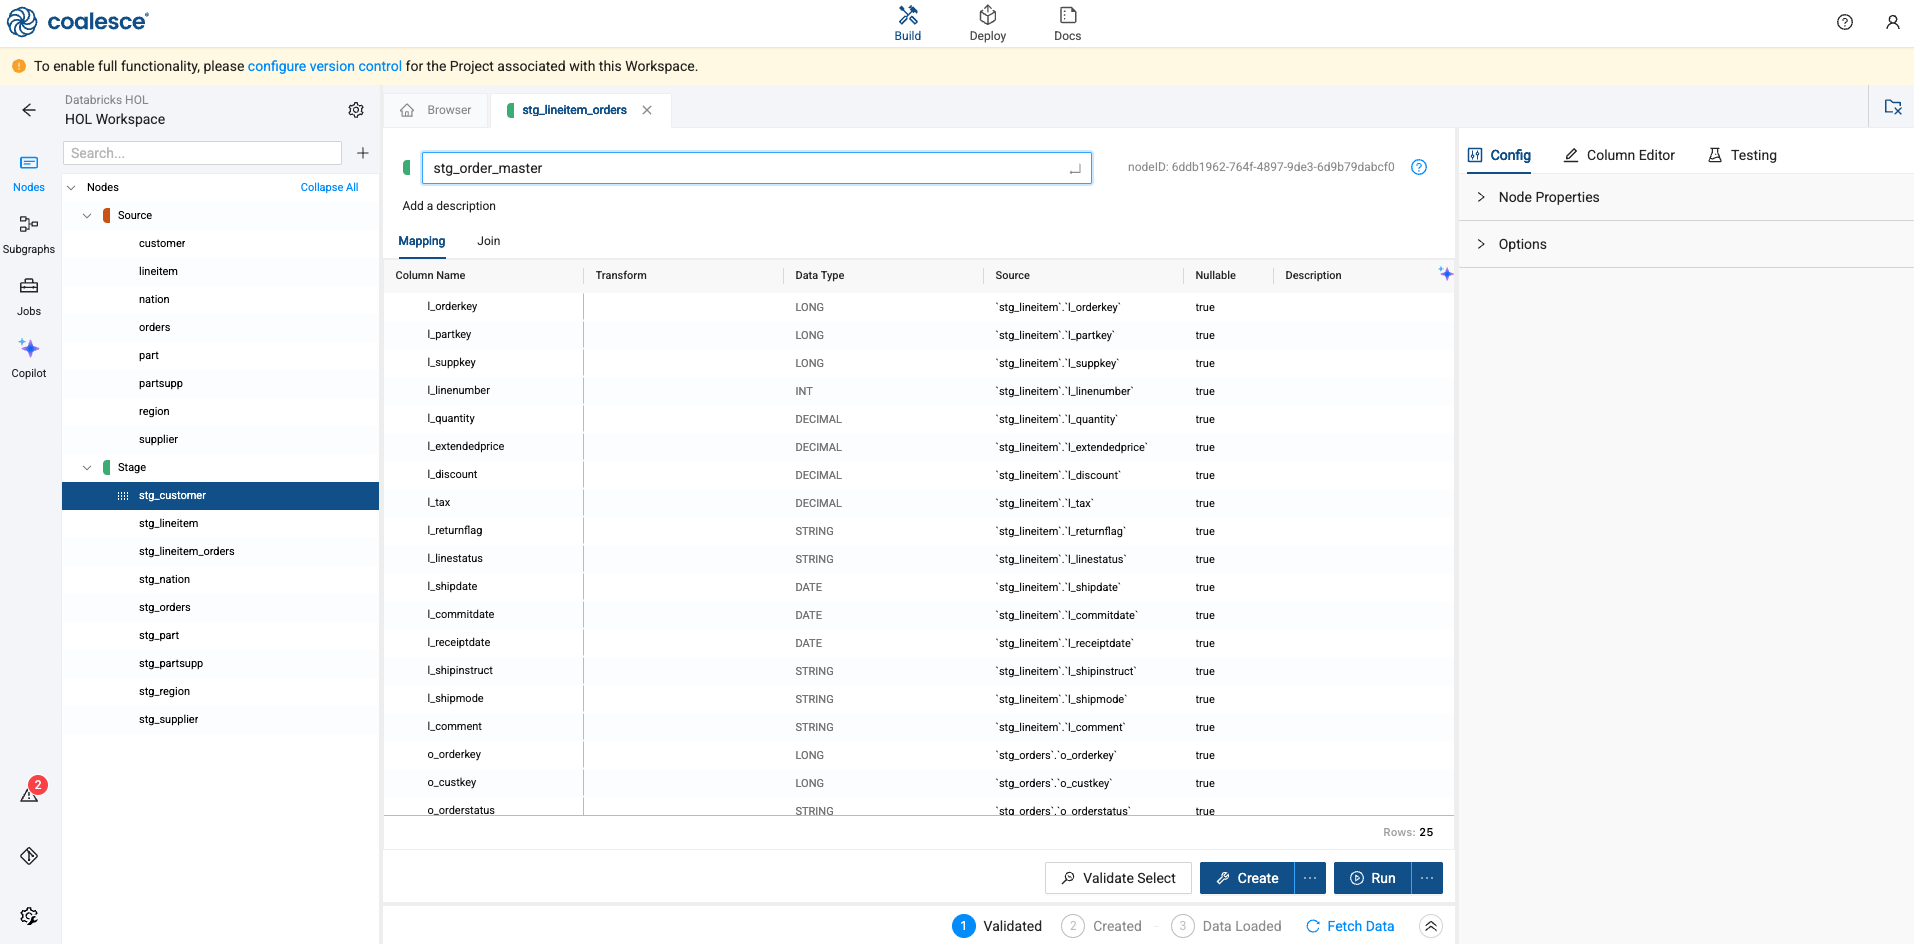The width and height of the screenshot is (1914, 944).
Task: Switch to the Browser tab
Action: click(436, 110)
